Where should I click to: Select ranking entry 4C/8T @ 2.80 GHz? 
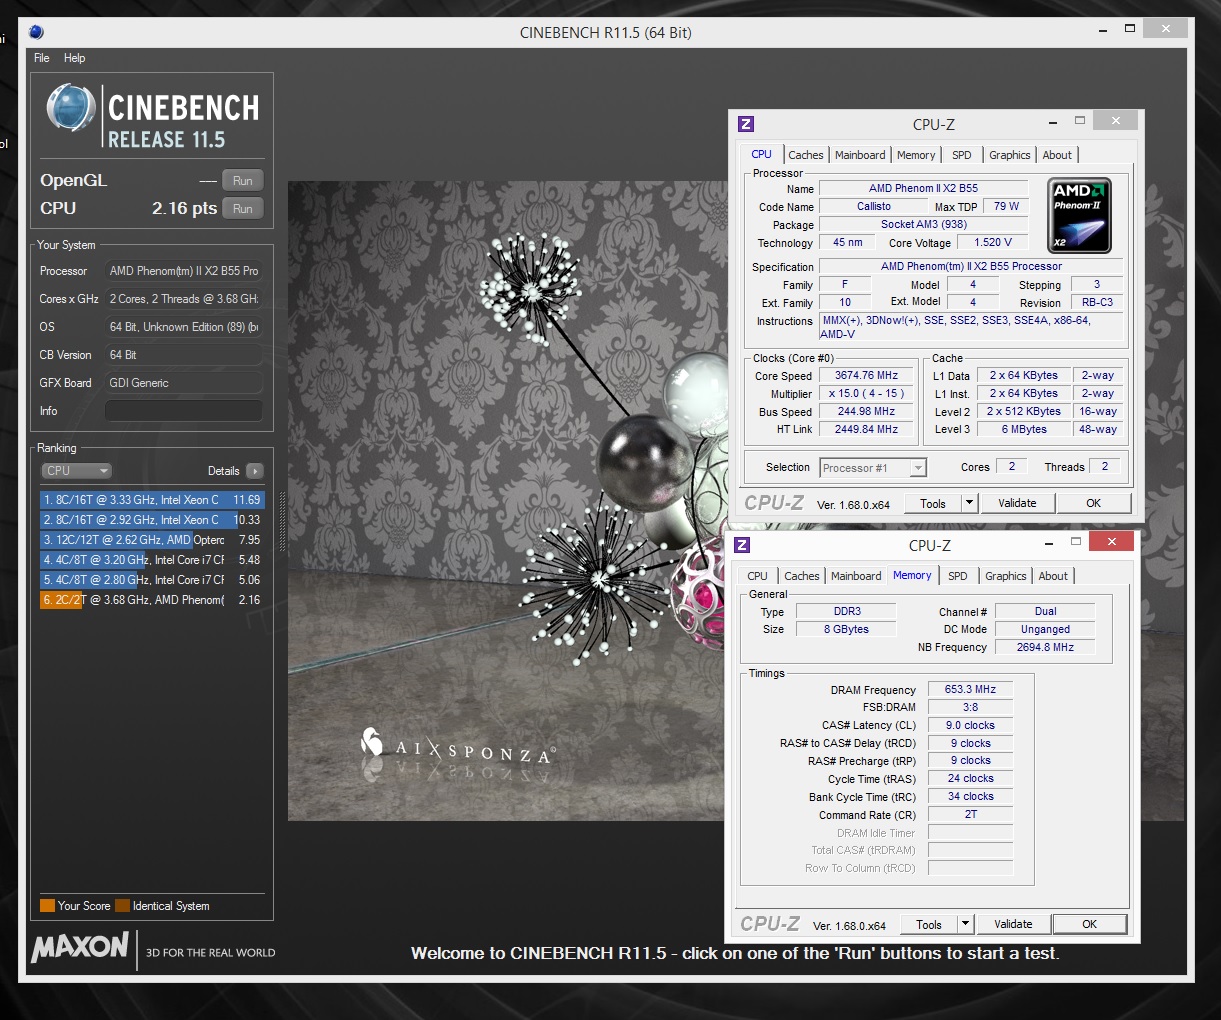coord(152,580)
